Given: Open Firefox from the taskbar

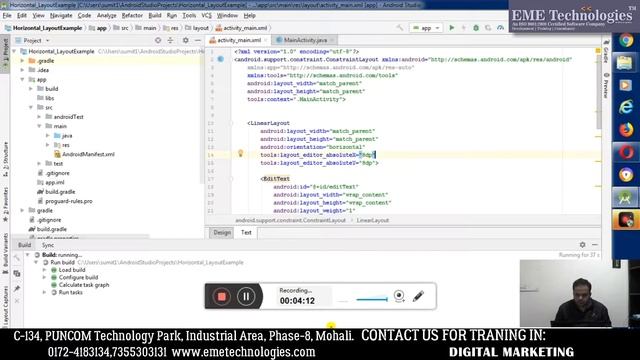Looking at the screenshot, I should coord(626,130).
